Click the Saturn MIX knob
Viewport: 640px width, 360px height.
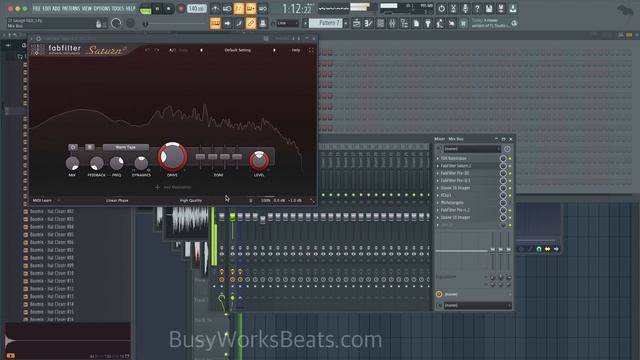pyautogui.click(x=72, y=163)
